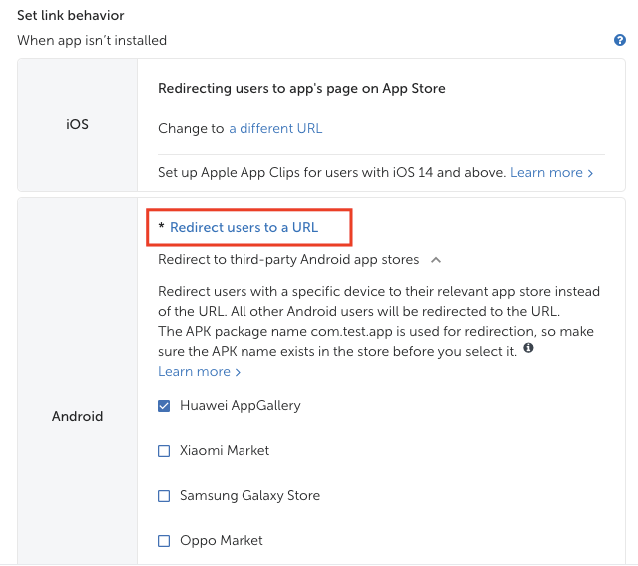
Task: Check the Oppo Market checkbox
Action: point(164,541)
